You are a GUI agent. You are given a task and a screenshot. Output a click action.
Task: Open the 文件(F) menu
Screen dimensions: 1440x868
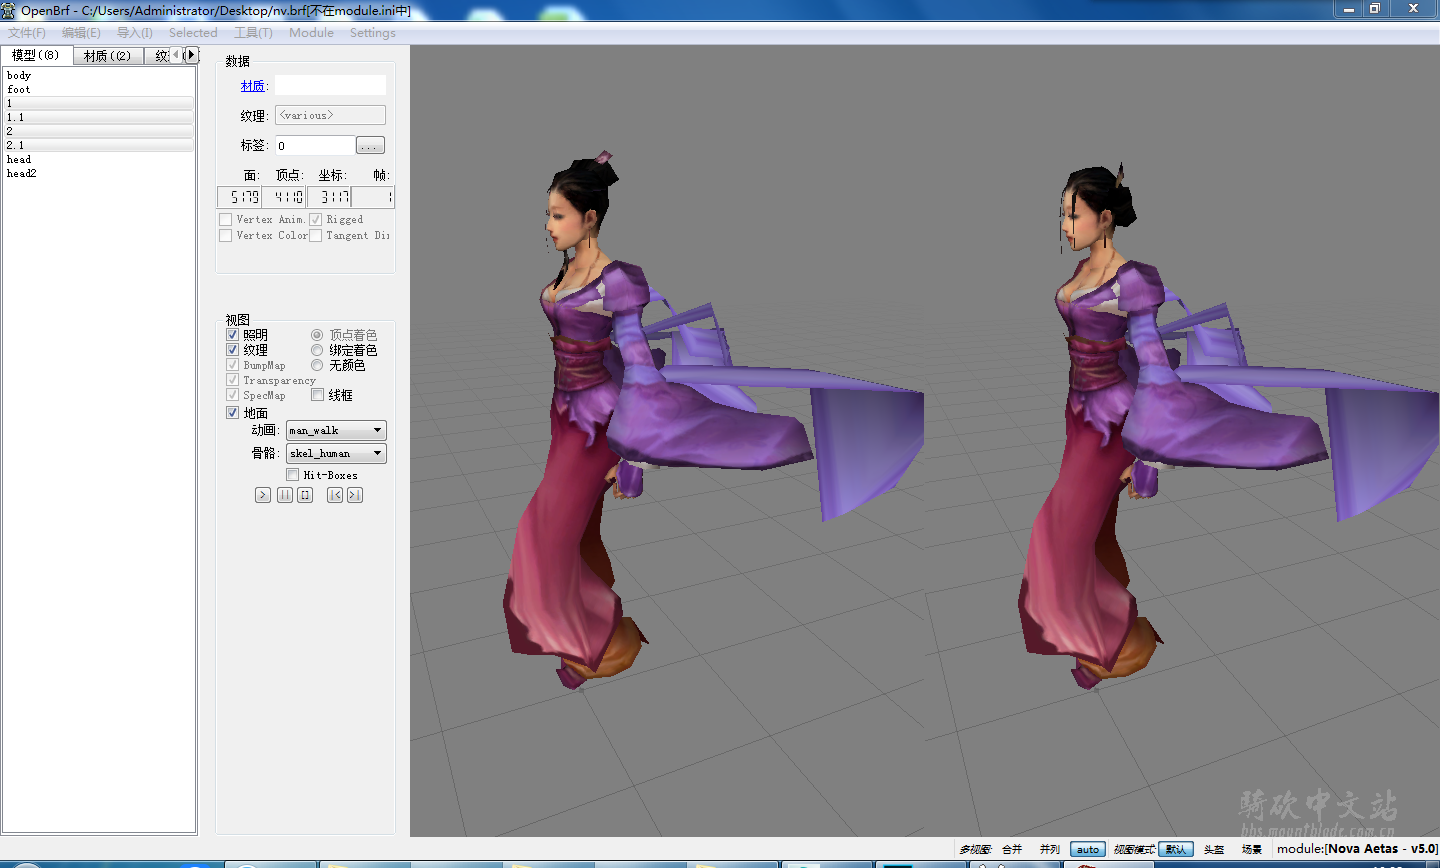(27, 33)
